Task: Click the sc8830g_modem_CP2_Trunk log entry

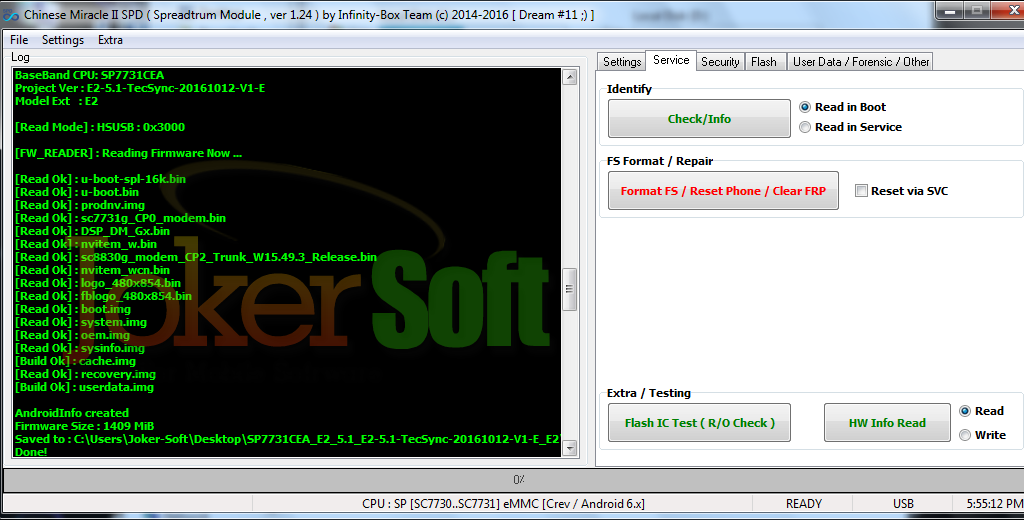Action: coord(195,257)
